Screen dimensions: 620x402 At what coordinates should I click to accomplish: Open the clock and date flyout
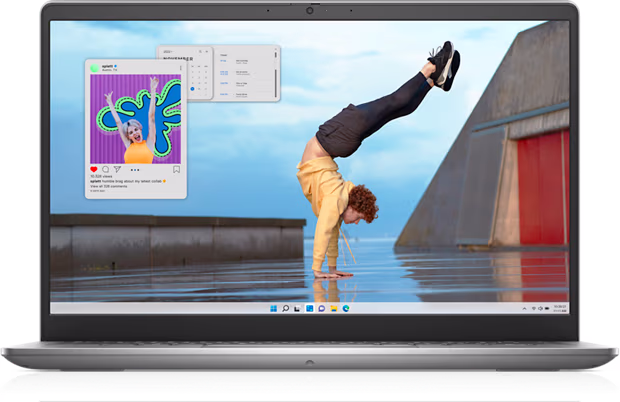tap(559, 309)
